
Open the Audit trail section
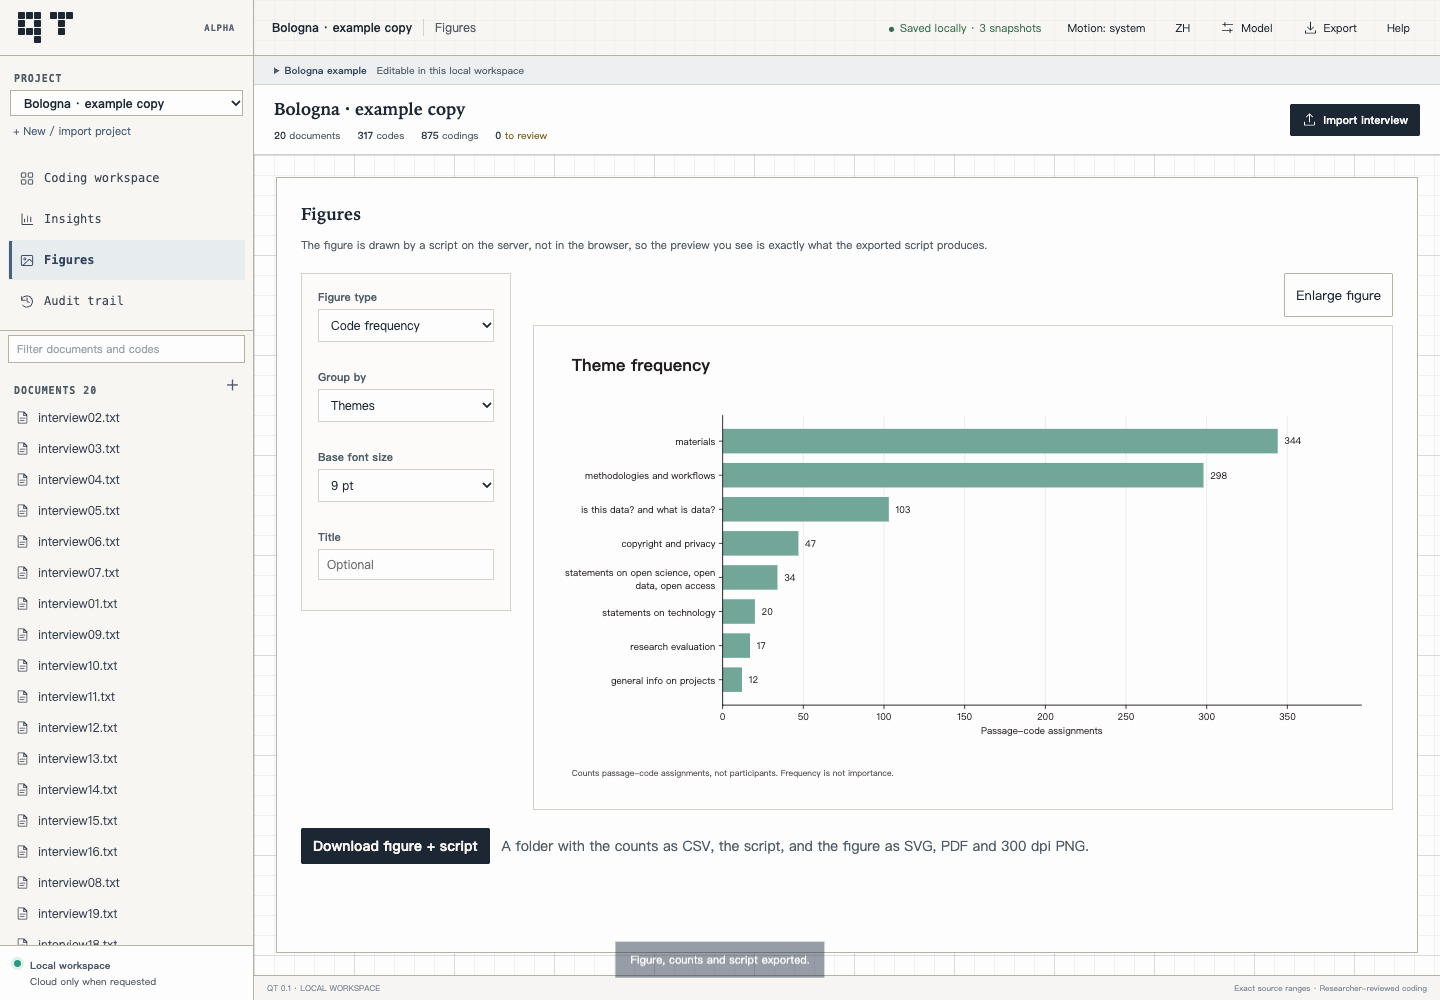127,301
